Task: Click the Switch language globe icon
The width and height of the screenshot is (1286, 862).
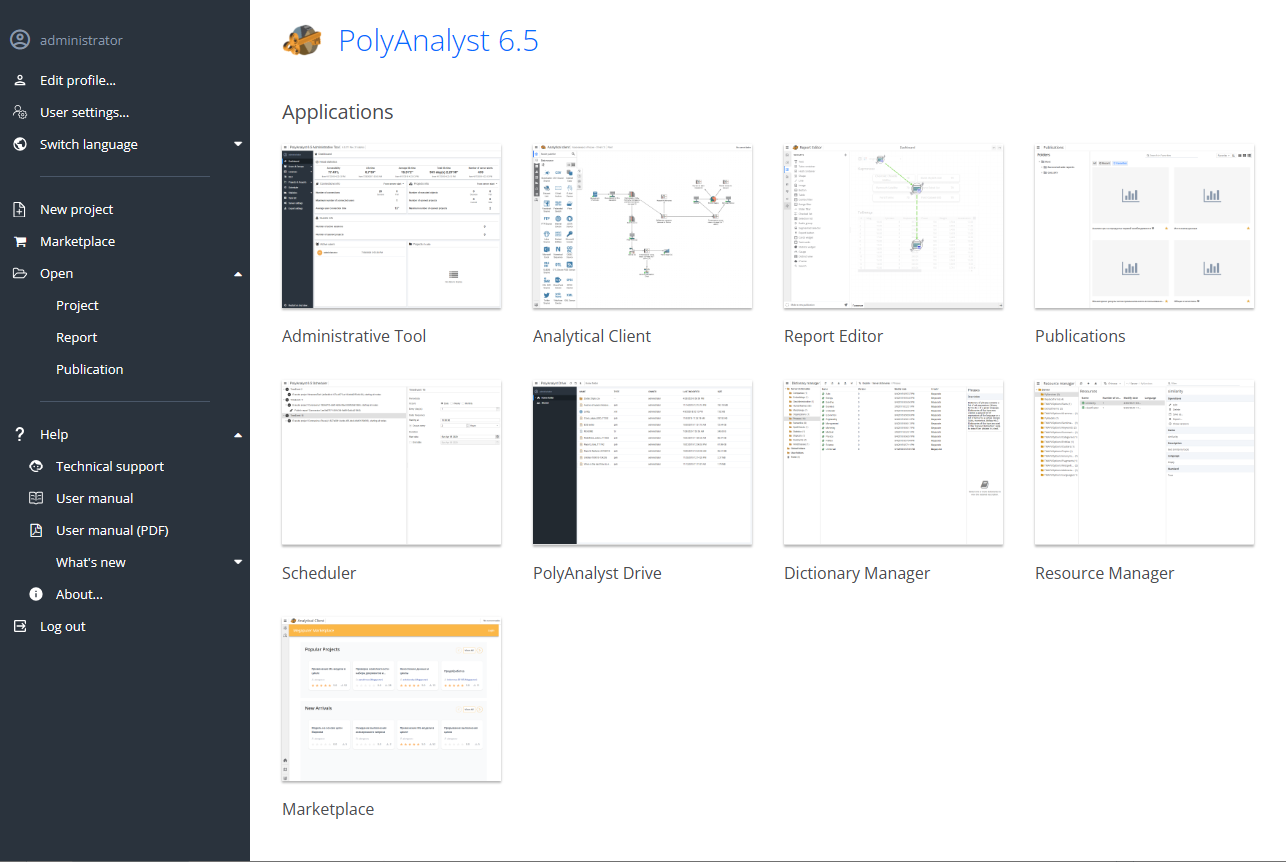Action: pyautogui.click(x=19, y=143)
